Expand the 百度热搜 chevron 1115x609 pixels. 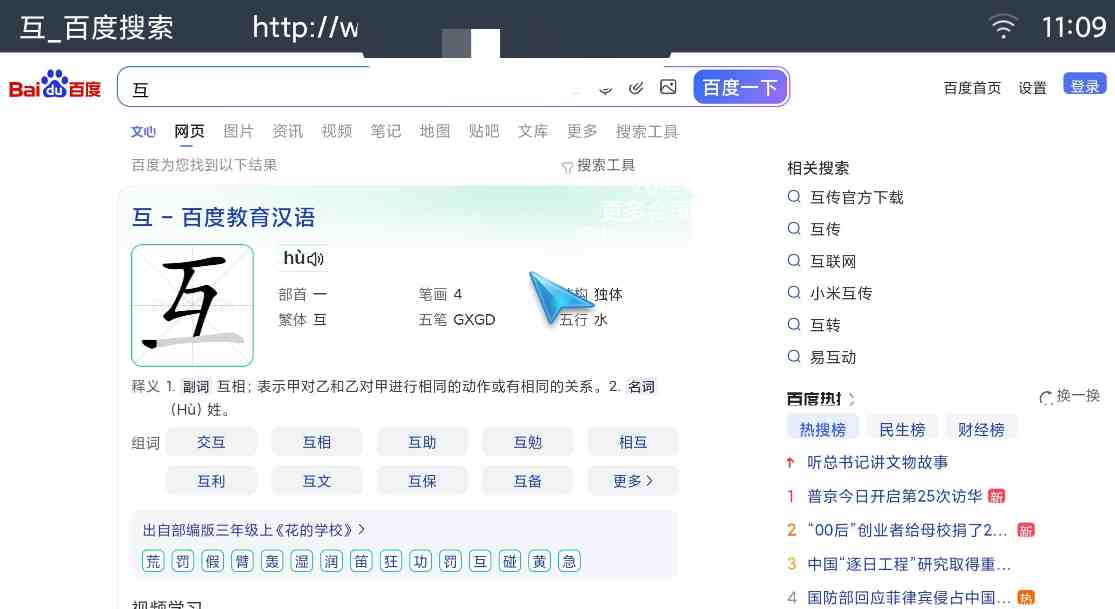pos(852,399)
